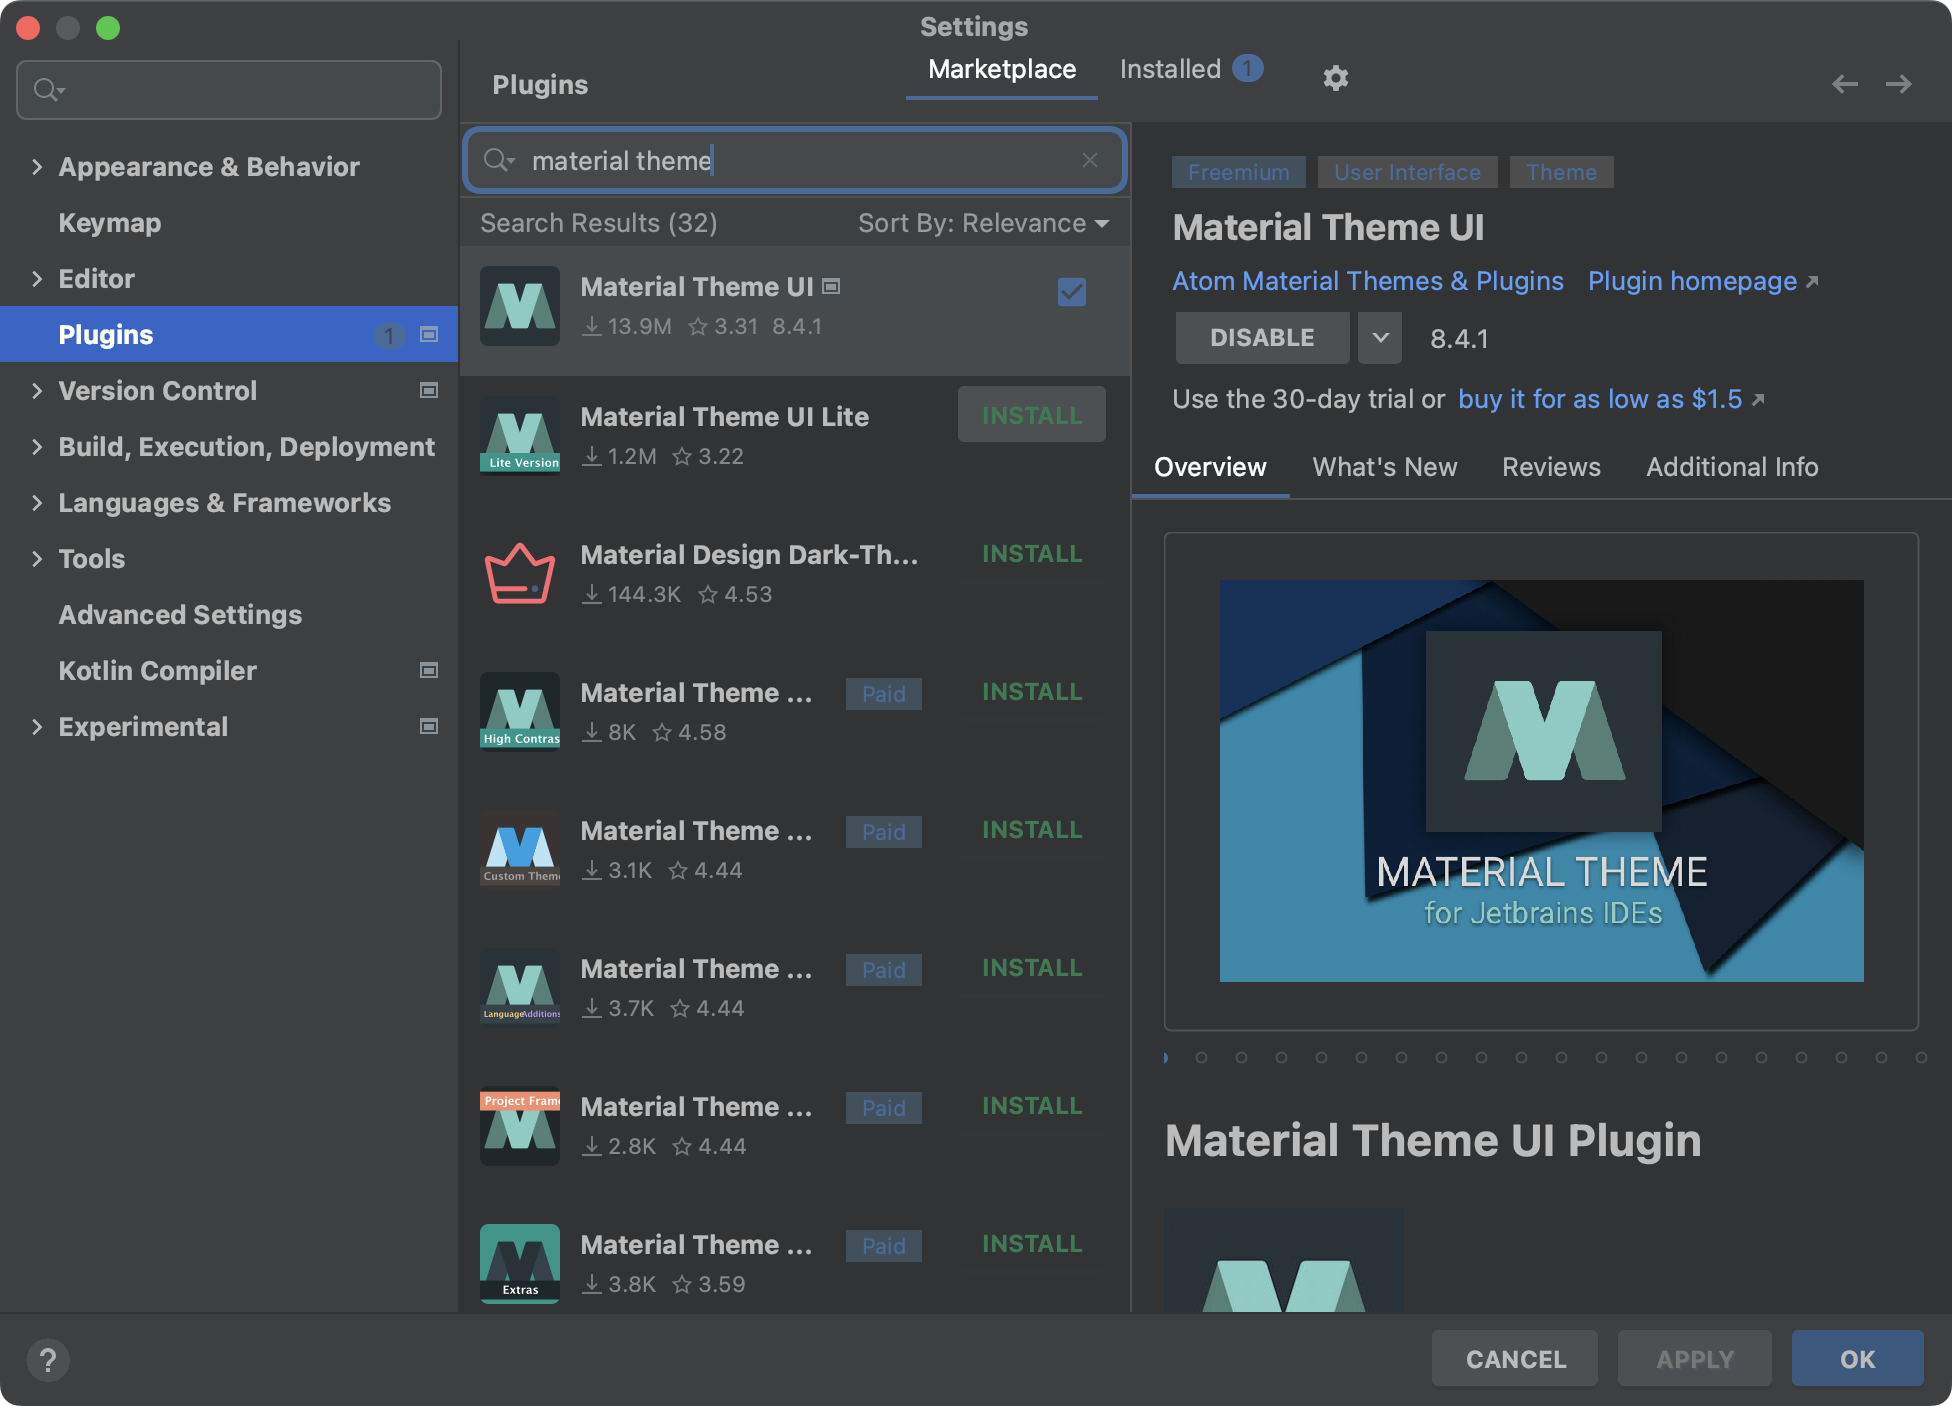Open the help question mark button
Screen dimensions: 1952x1406
[47, 1359]
